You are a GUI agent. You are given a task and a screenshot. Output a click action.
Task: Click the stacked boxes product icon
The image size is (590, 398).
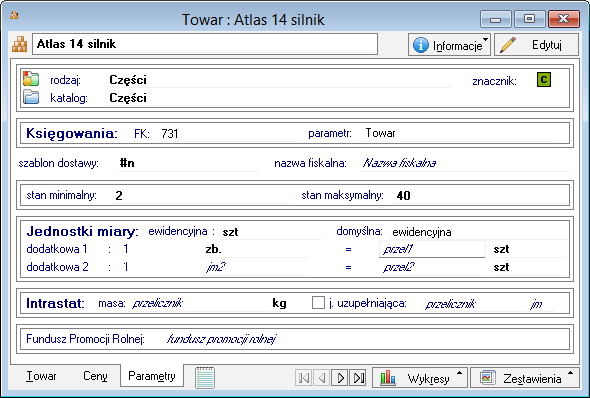20,44
